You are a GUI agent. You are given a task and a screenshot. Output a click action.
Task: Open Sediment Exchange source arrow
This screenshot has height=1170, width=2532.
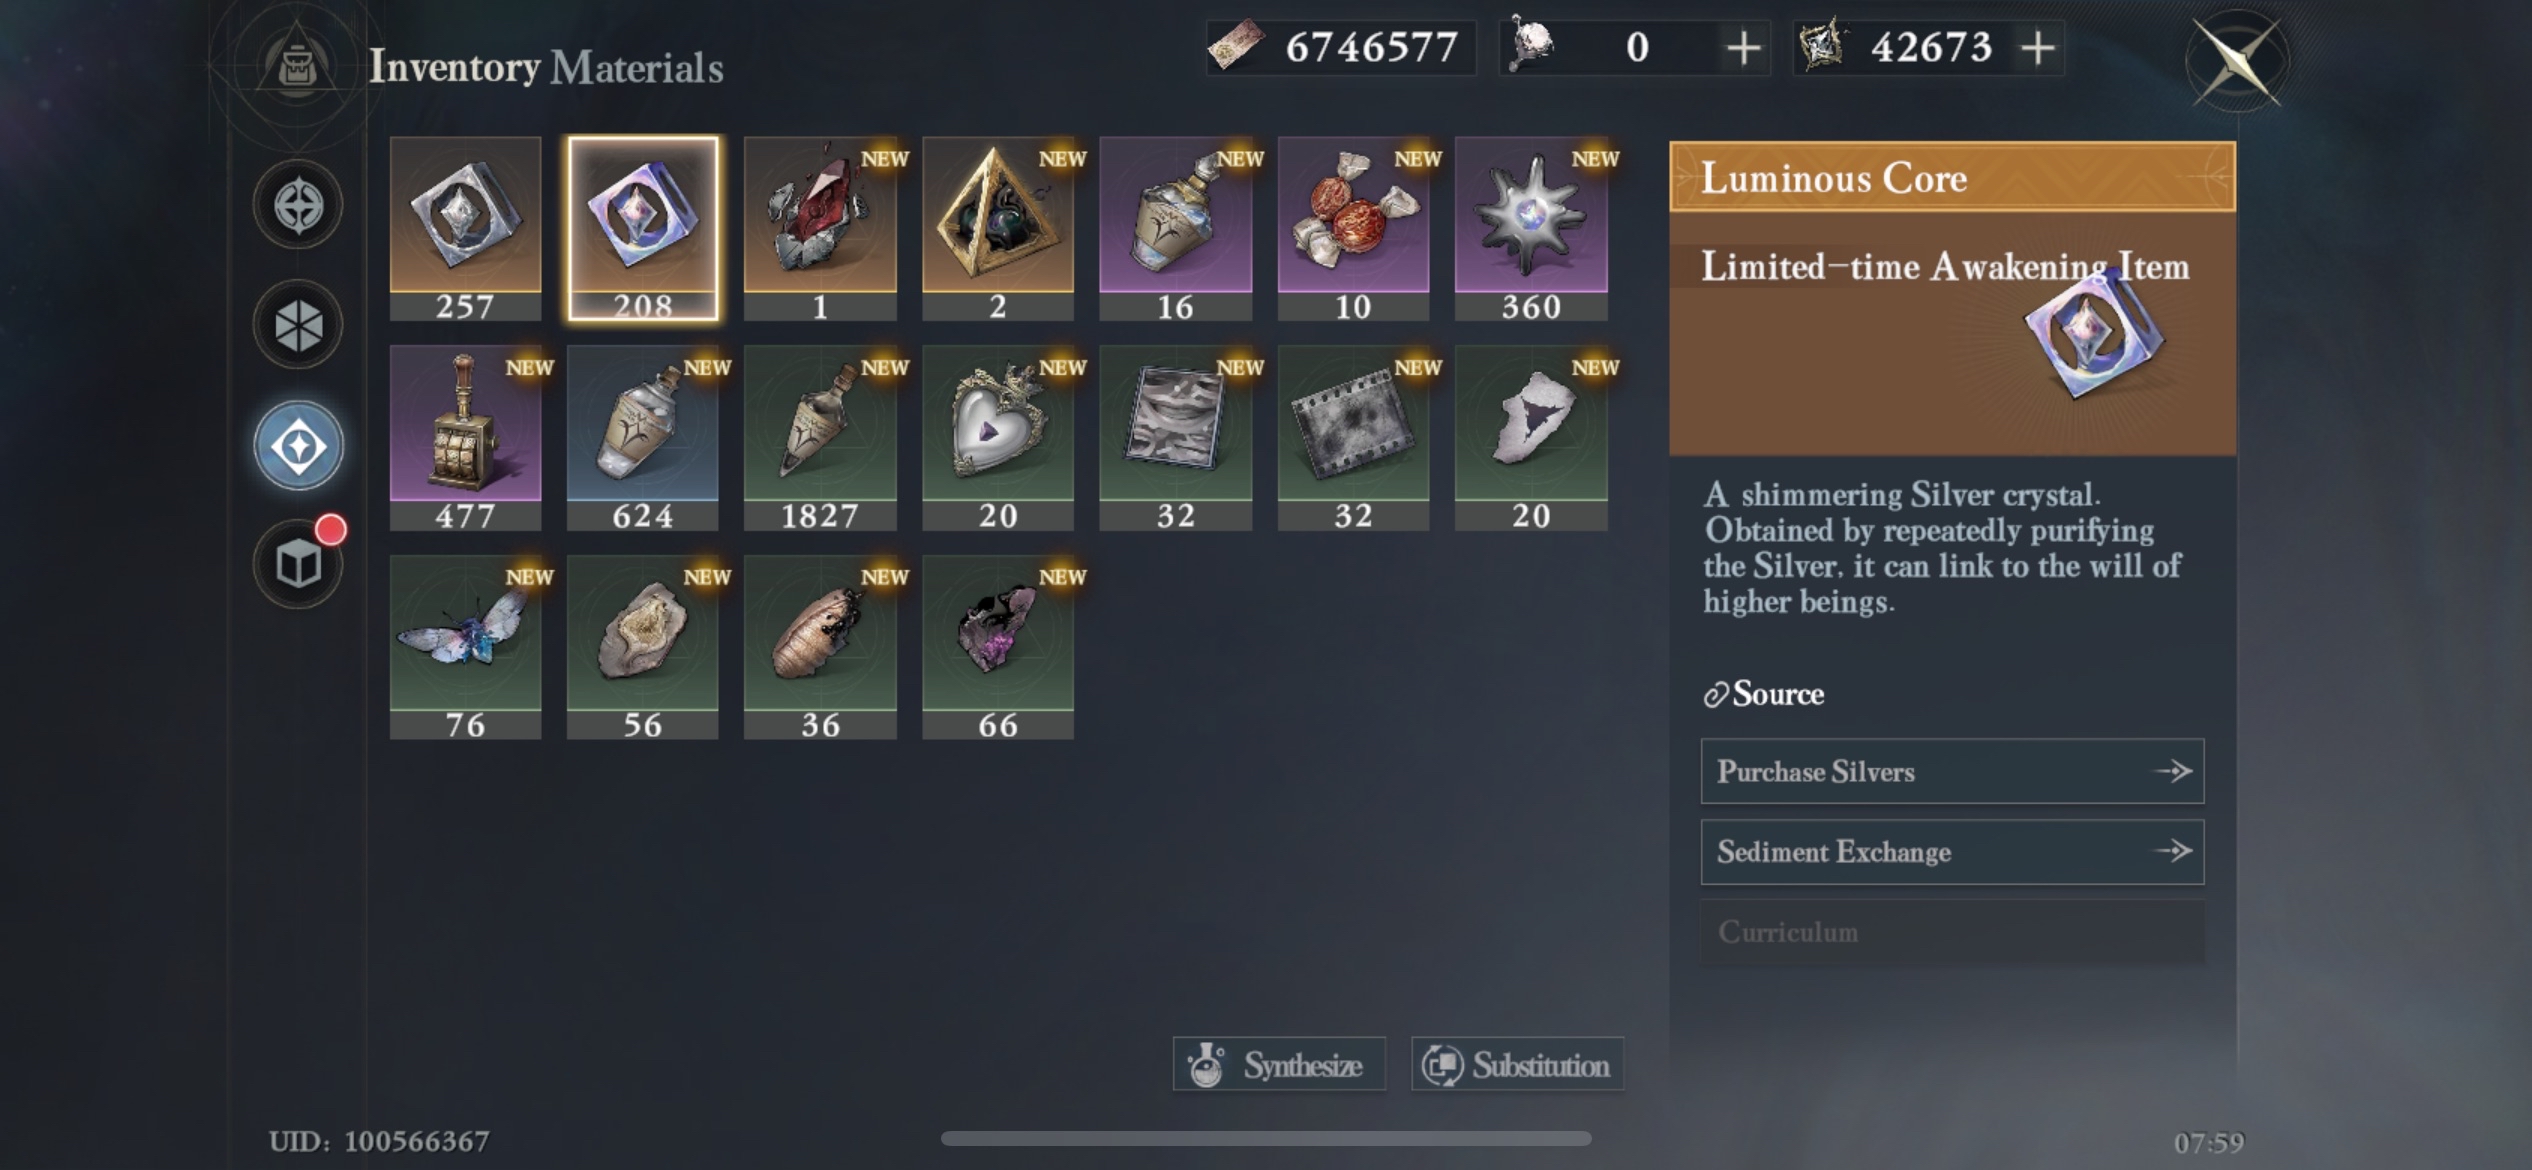2172,851
